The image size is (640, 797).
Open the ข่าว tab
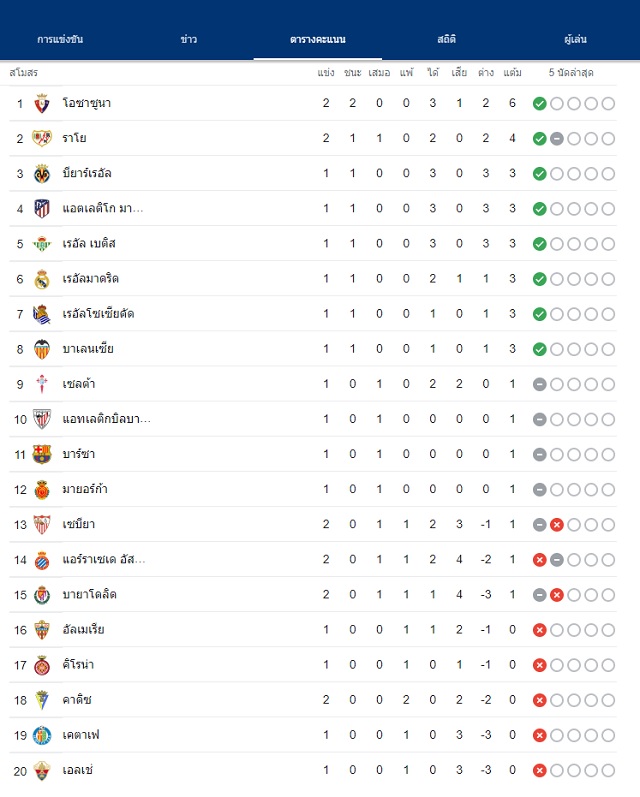click(x=189, y=39)
